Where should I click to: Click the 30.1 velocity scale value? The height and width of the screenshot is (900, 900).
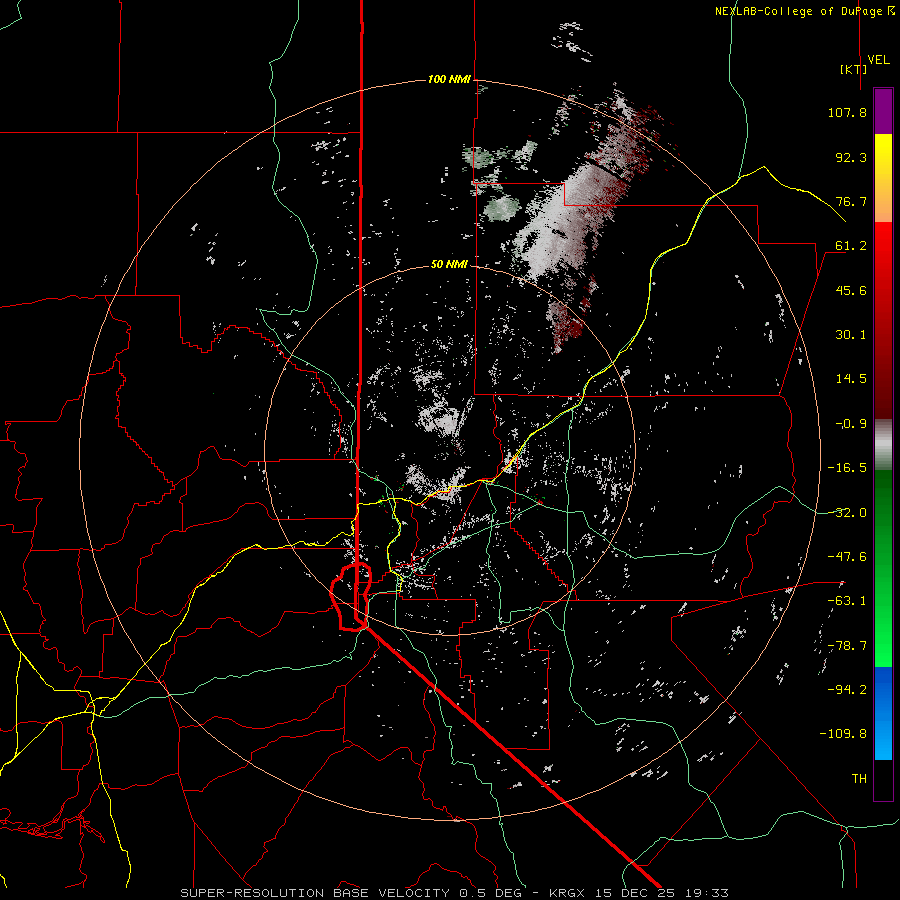tap(851, 335)
